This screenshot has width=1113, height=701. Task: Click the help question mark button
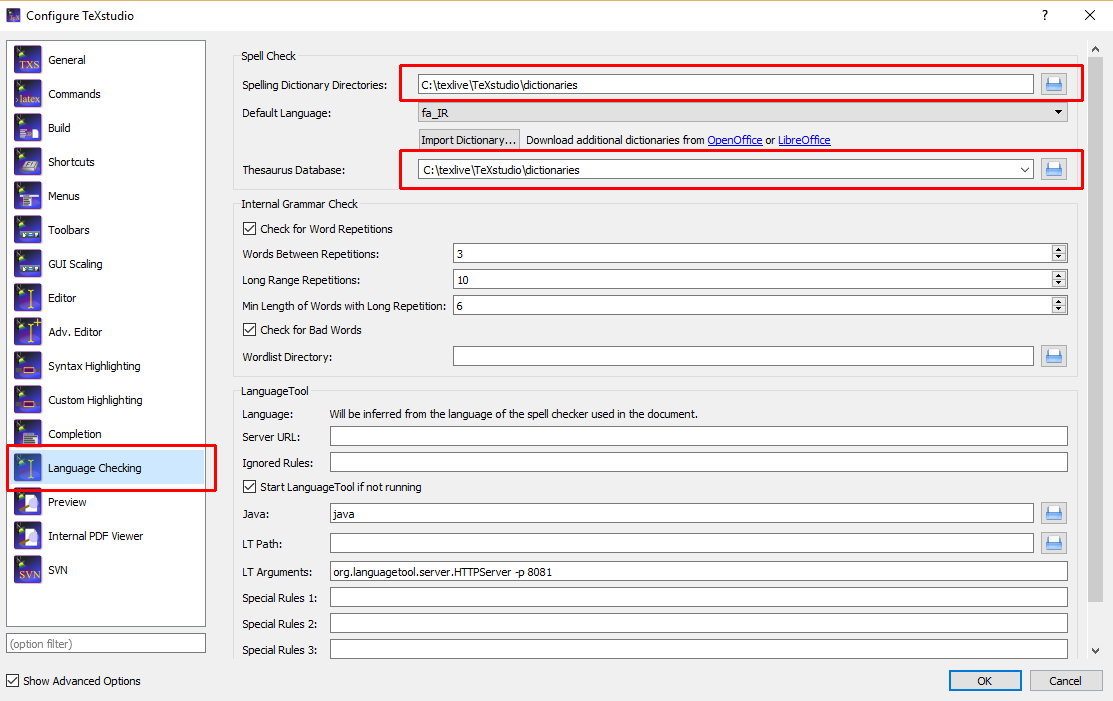(x=1045, y=16)
